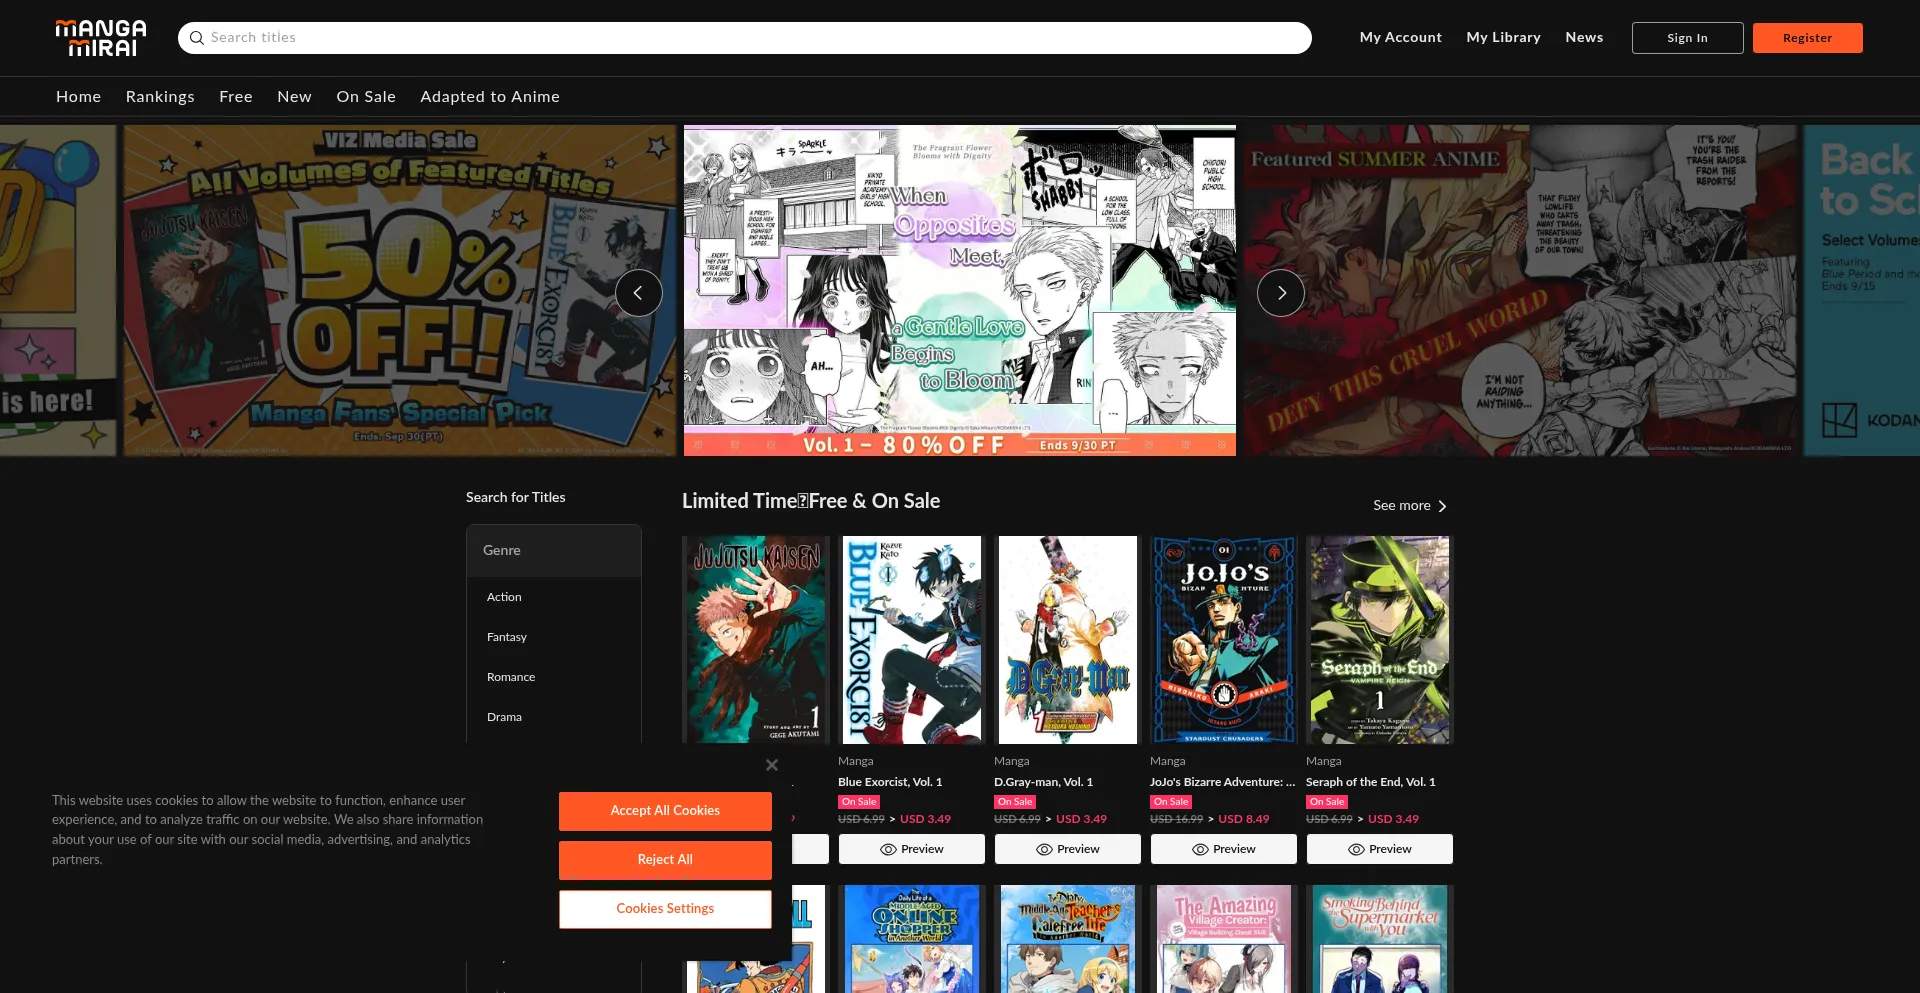
Task: Open the JoJo's Bizarre Adventure cover
Action: 1224,640
